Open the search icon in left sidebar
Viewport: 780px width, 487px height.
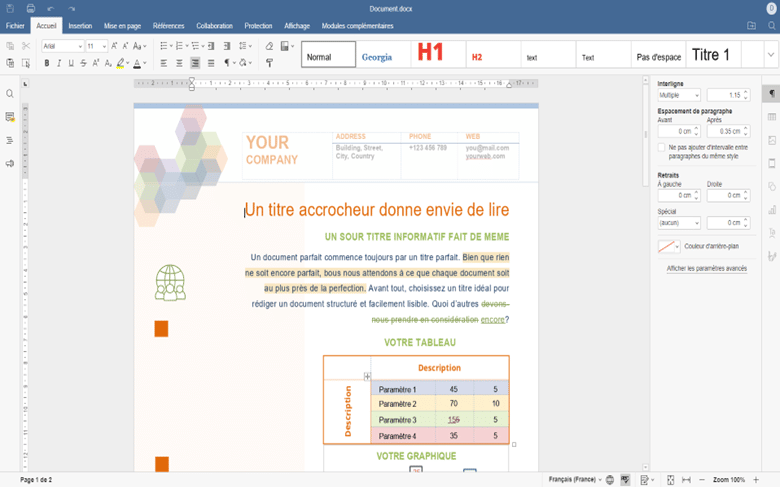[10, 94]
